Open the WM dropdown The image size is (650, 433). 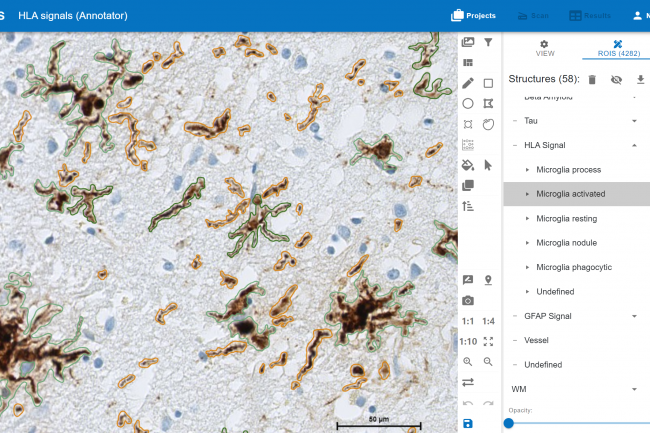(634, 389)
